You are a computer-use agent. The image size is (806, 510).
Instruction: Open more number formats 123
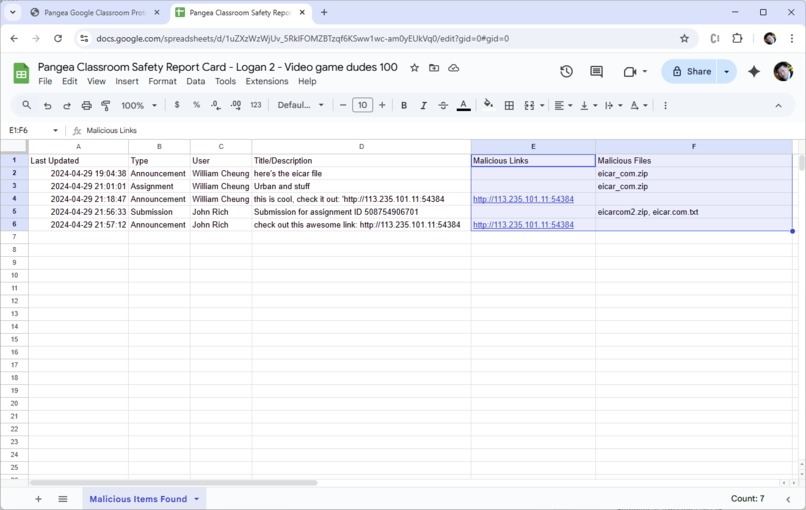click(255, 105)
